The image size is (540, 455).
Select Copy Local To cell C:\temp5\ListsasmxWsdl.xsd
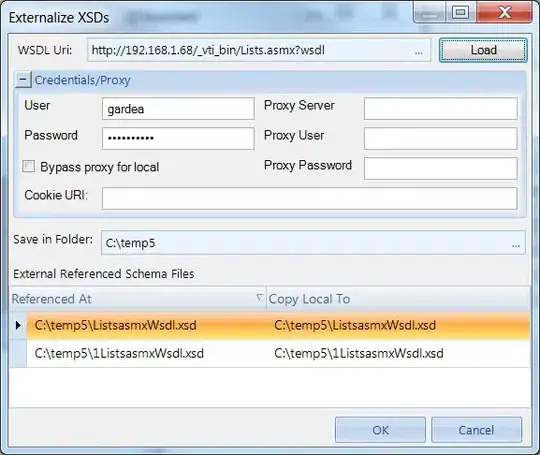pos(398,325)
